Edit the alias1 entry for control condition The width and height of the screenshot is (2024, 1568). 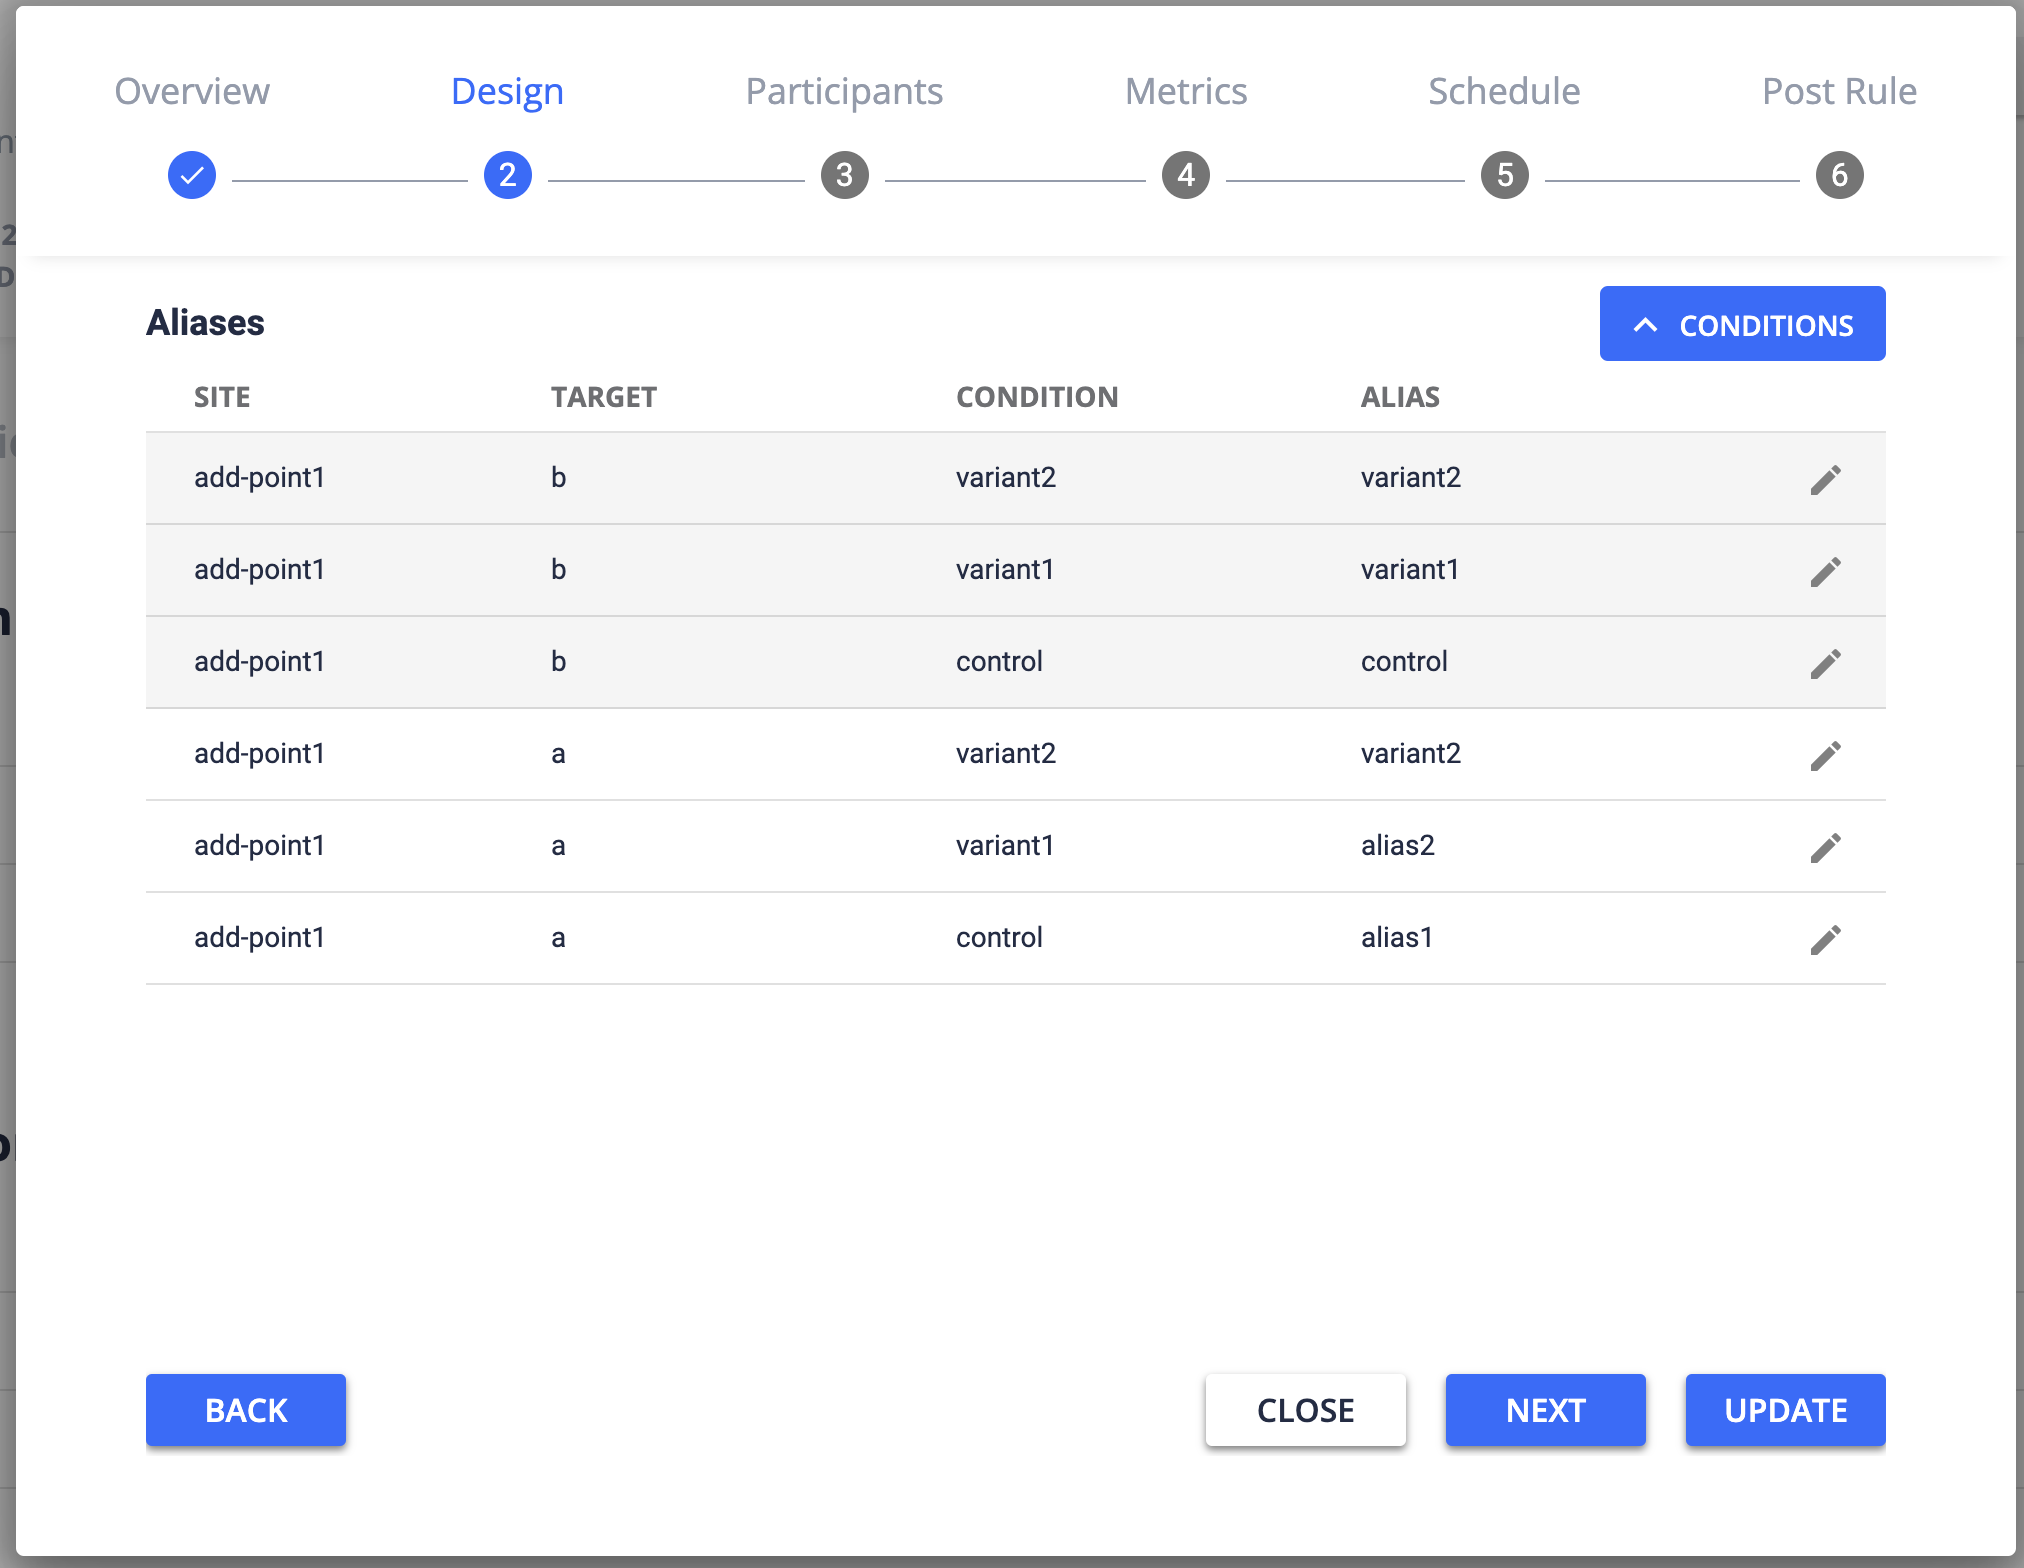coord(1826,938)
